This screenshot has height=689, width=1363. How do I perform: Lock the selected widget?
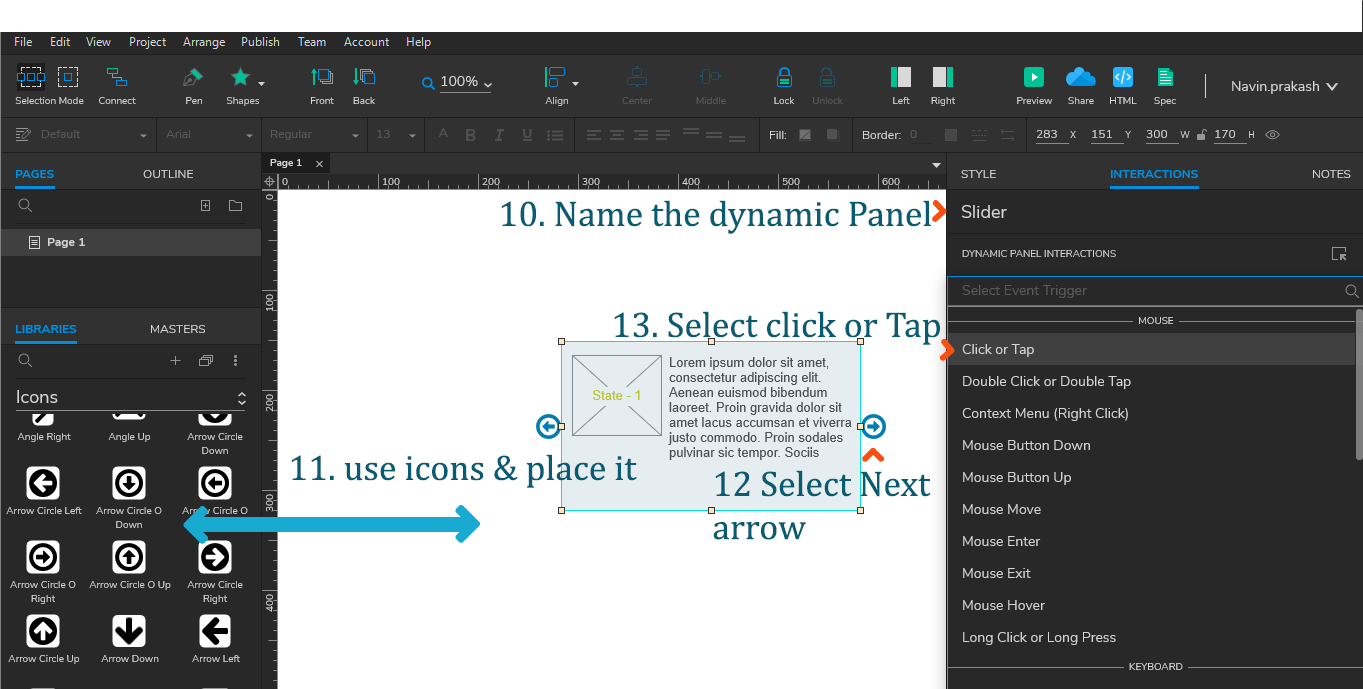pyautogui.click(x=784, y=80)
